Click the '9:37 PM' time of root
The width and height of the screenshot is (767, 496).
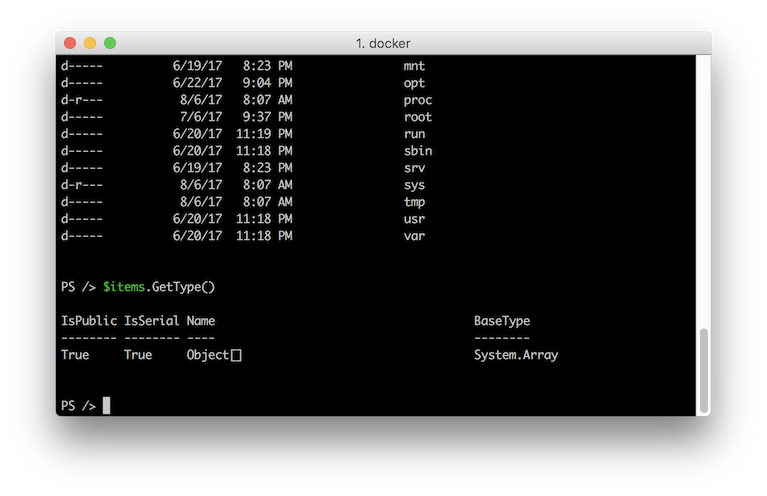point(268,117)
